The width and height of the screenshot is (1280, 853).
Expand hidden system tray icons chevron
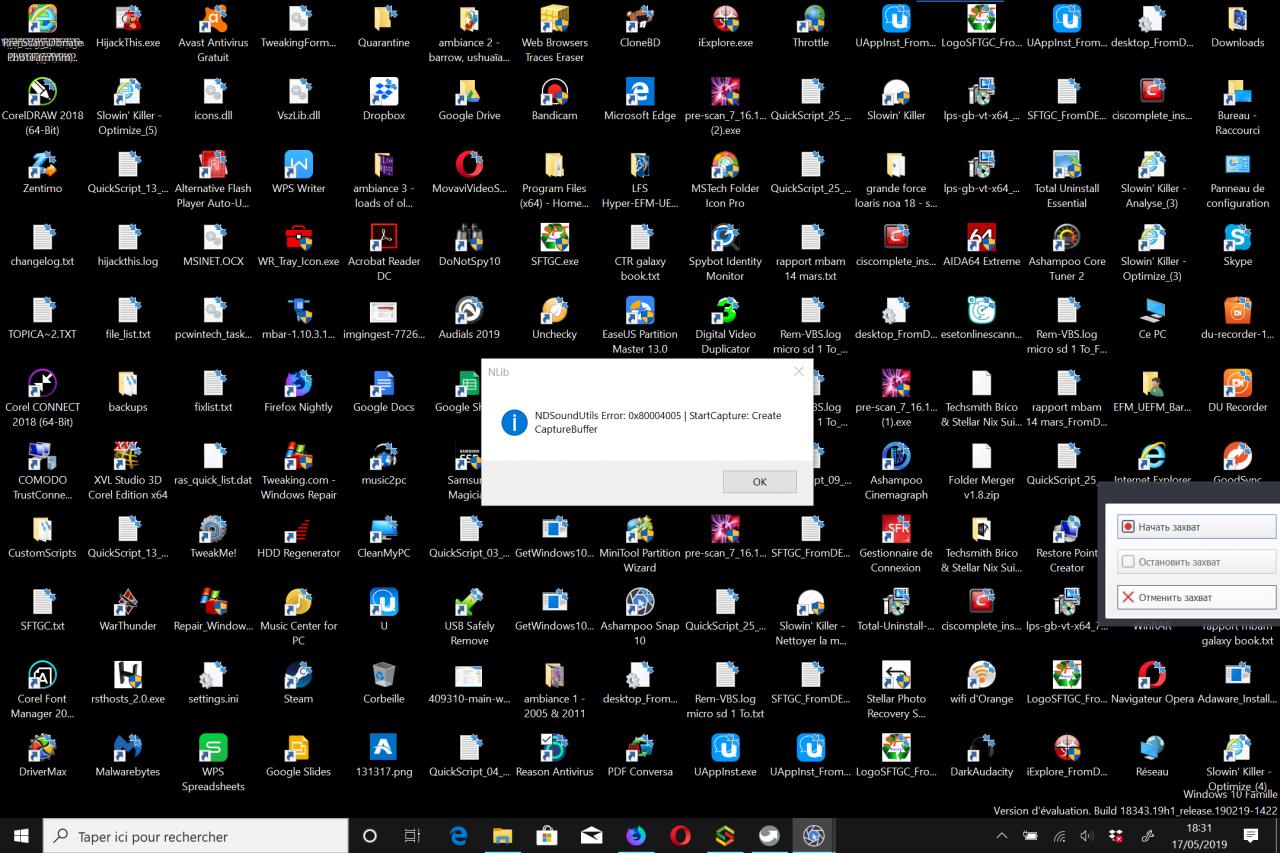1002,836
